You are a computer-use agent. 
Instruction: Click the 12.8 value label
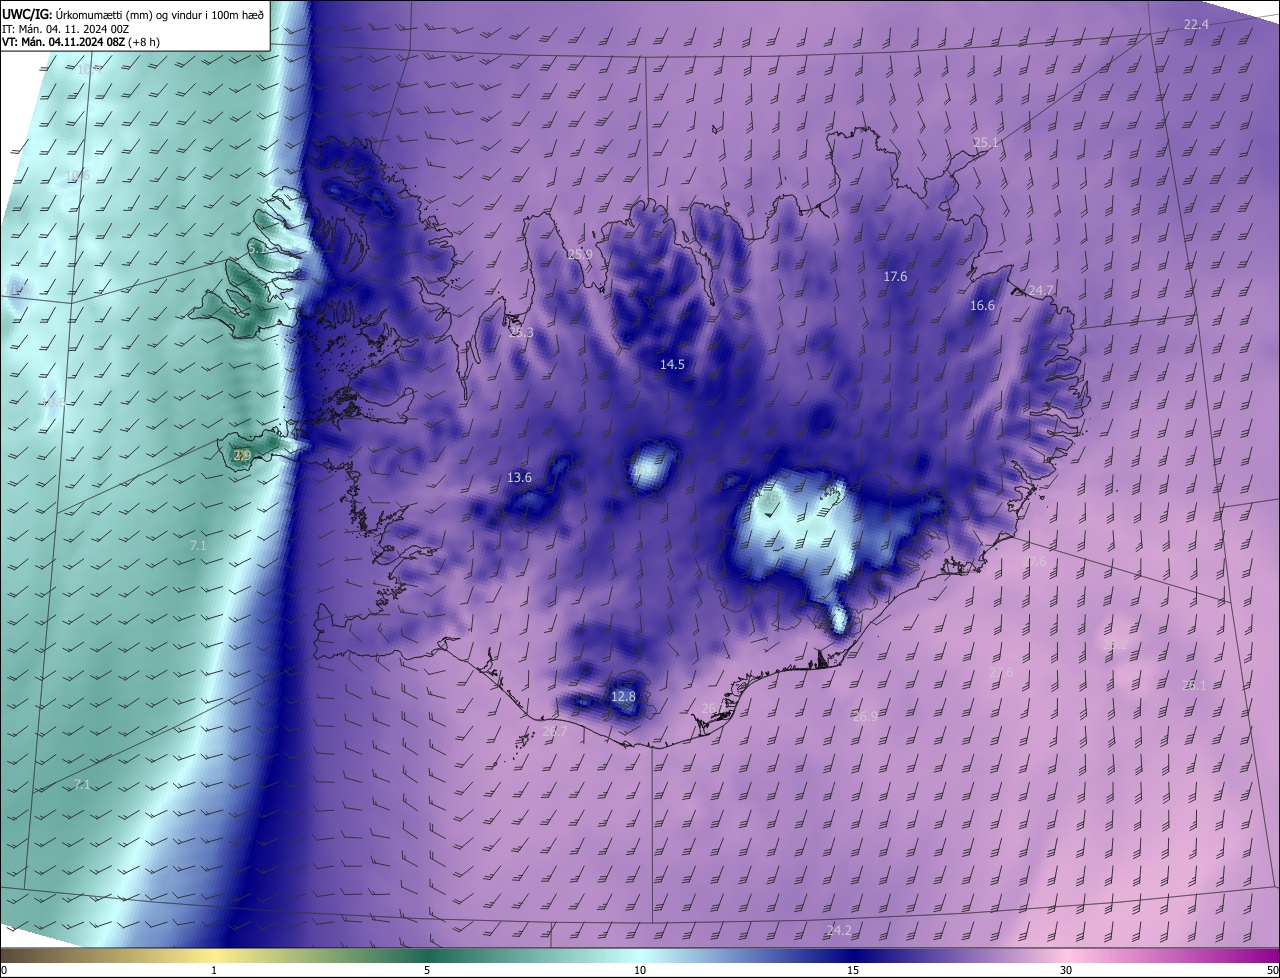click(x=623, y=697)
